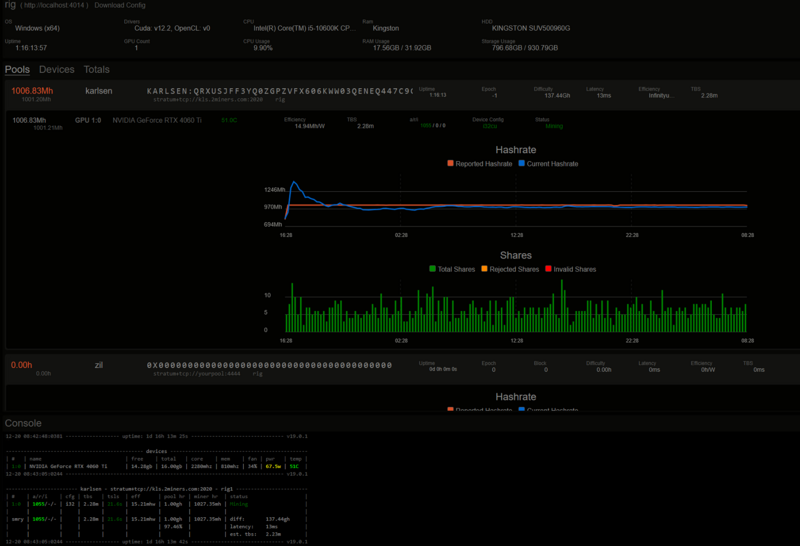The image size is (800, 546).
Task: Click the system Uptime 1:16:13:57 value
Action: pos(31,48)
